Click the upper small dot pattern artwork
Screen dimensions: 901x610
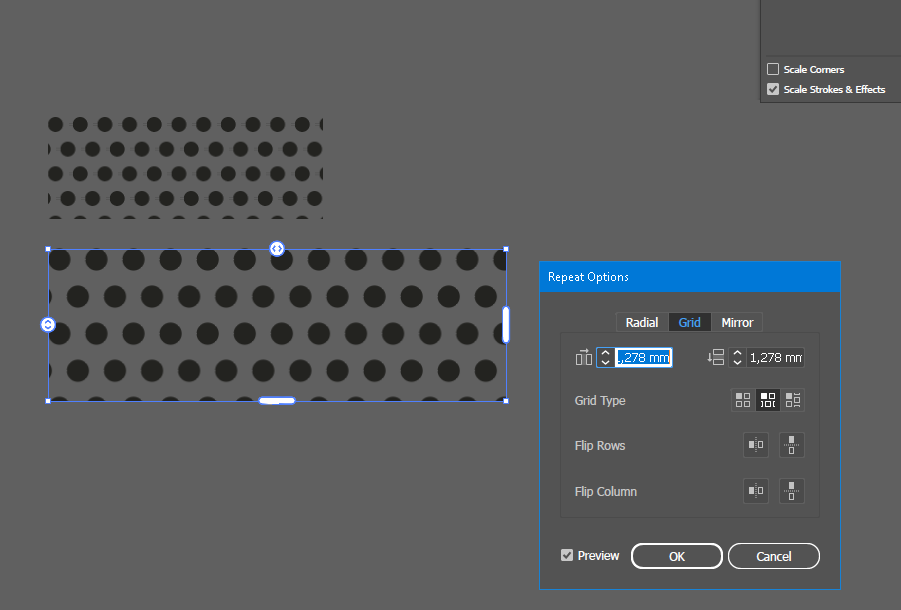185,168
